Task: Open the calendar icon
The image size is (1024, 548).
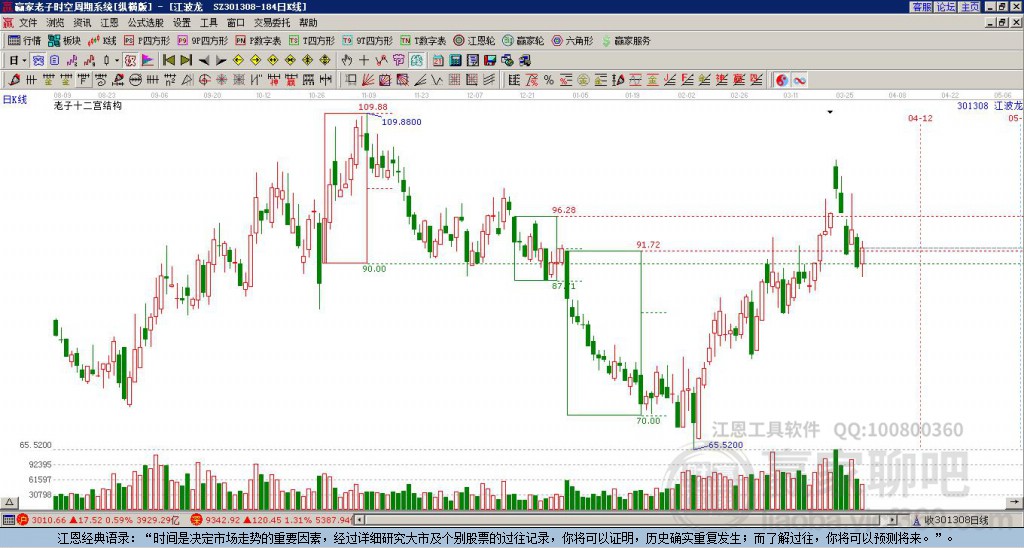Action: (438, 61)
